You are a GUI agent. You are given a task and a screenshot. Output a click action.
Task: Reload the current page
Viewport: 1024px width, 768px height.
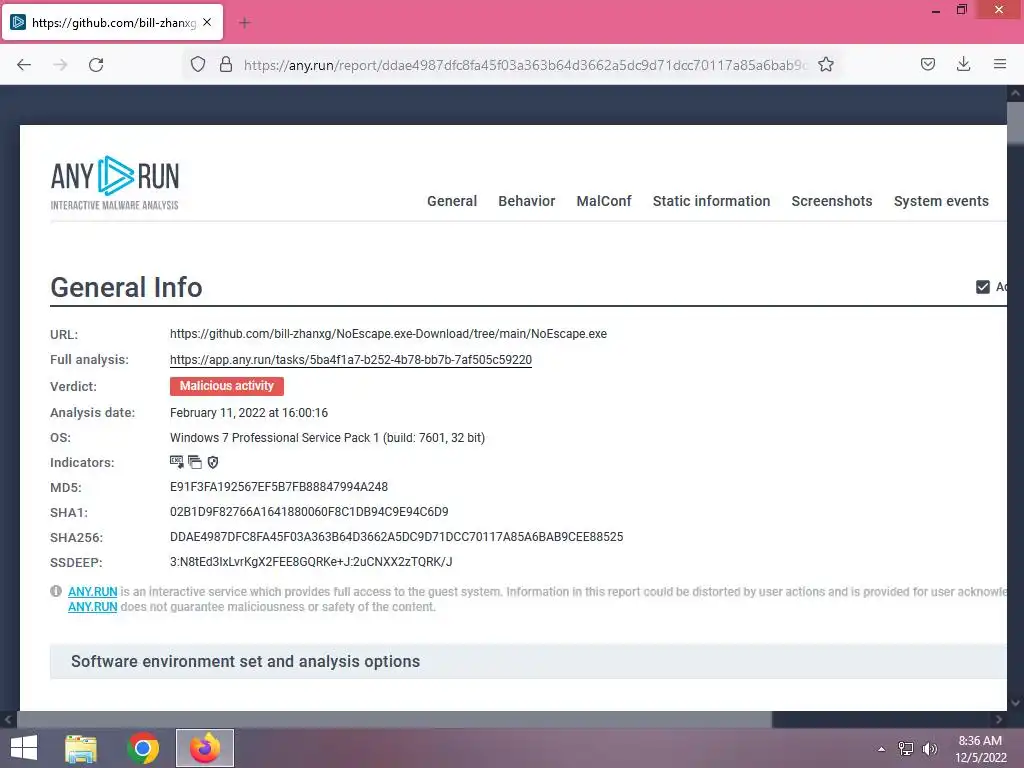[96, 65]
